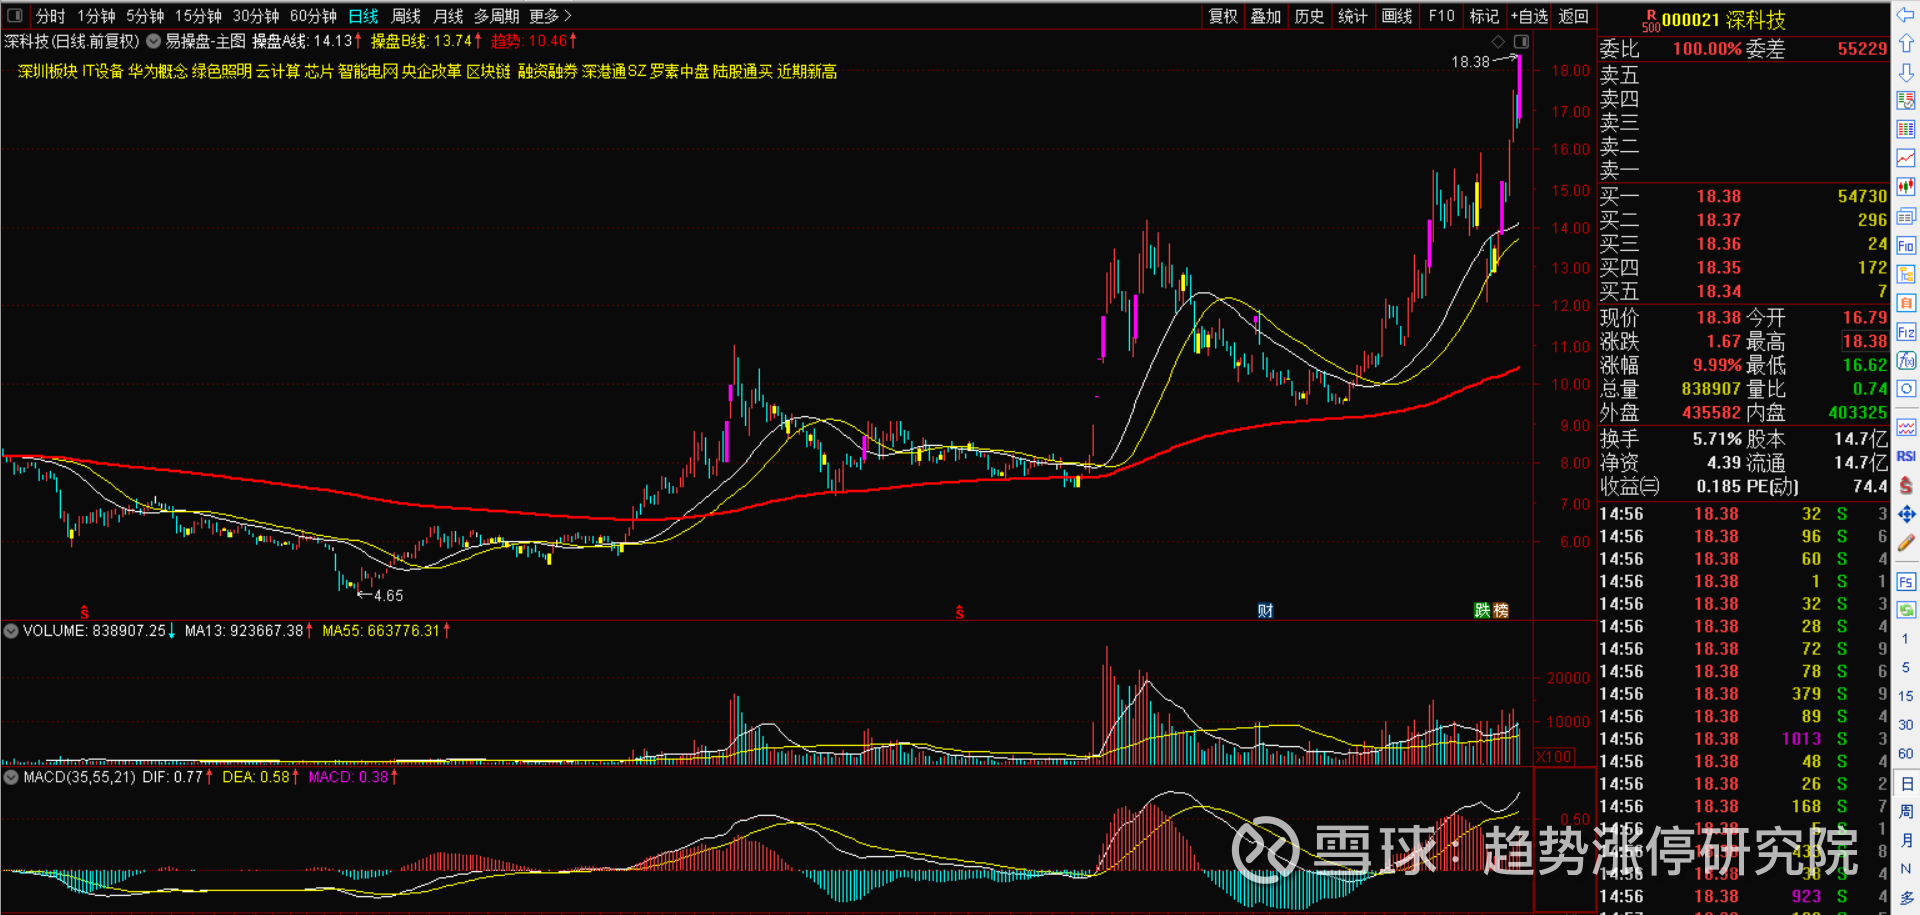Select the 1 minute period in sidebar

[x=1906, y=639]
